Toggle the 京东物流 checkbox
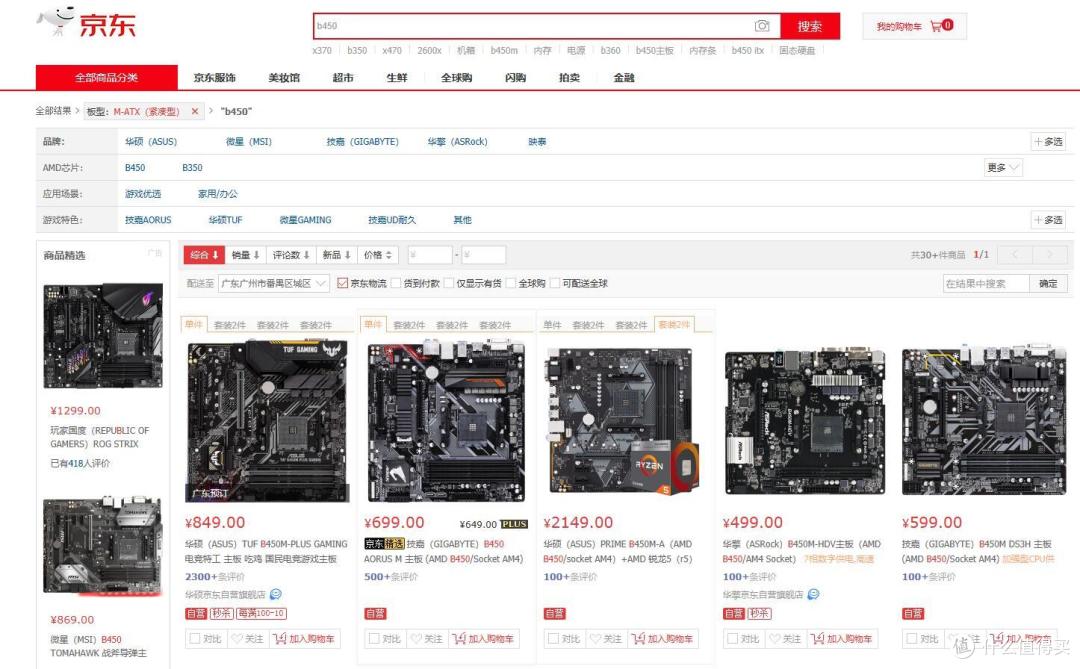Viewport: 1080px width, 669px height. pyautogui.click(x=342, y=283)
